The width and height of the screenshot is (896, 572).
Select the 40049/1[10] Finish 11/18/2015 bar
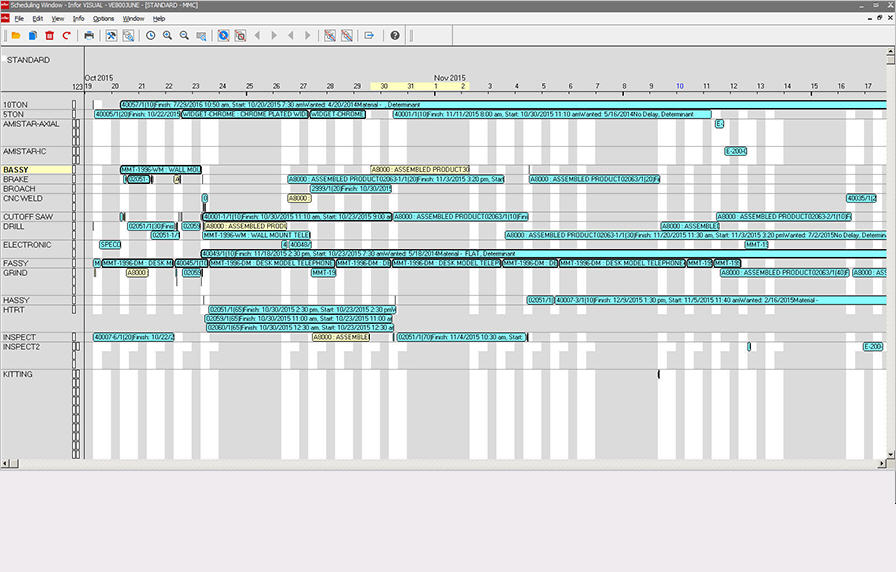pos(543,254)
